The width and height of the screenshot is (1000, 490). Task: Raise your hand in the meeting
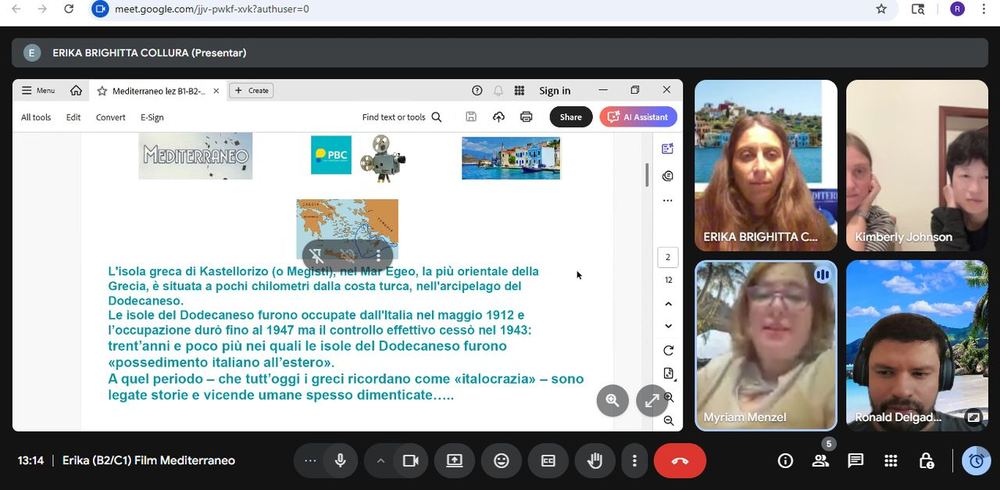[595, 461]
